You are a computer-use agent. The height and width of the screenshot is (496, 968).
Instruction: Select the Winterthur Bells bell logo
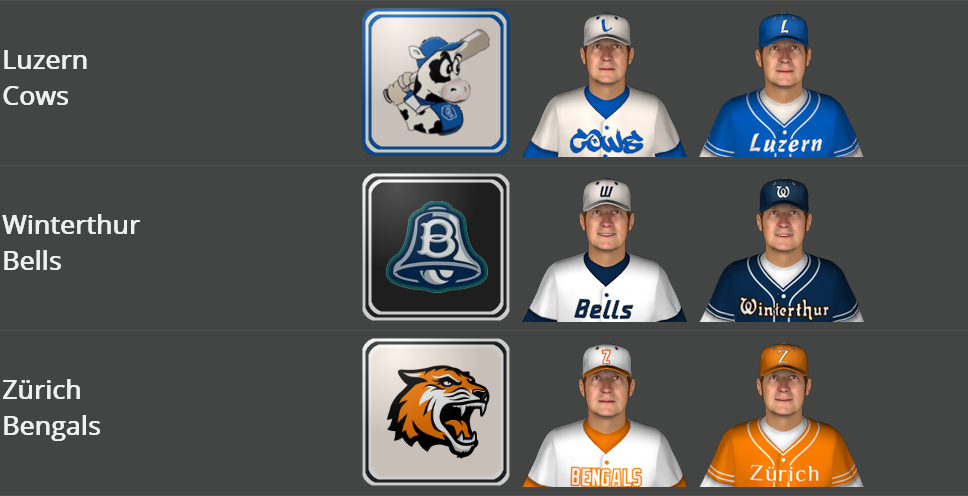click(436, 247)
